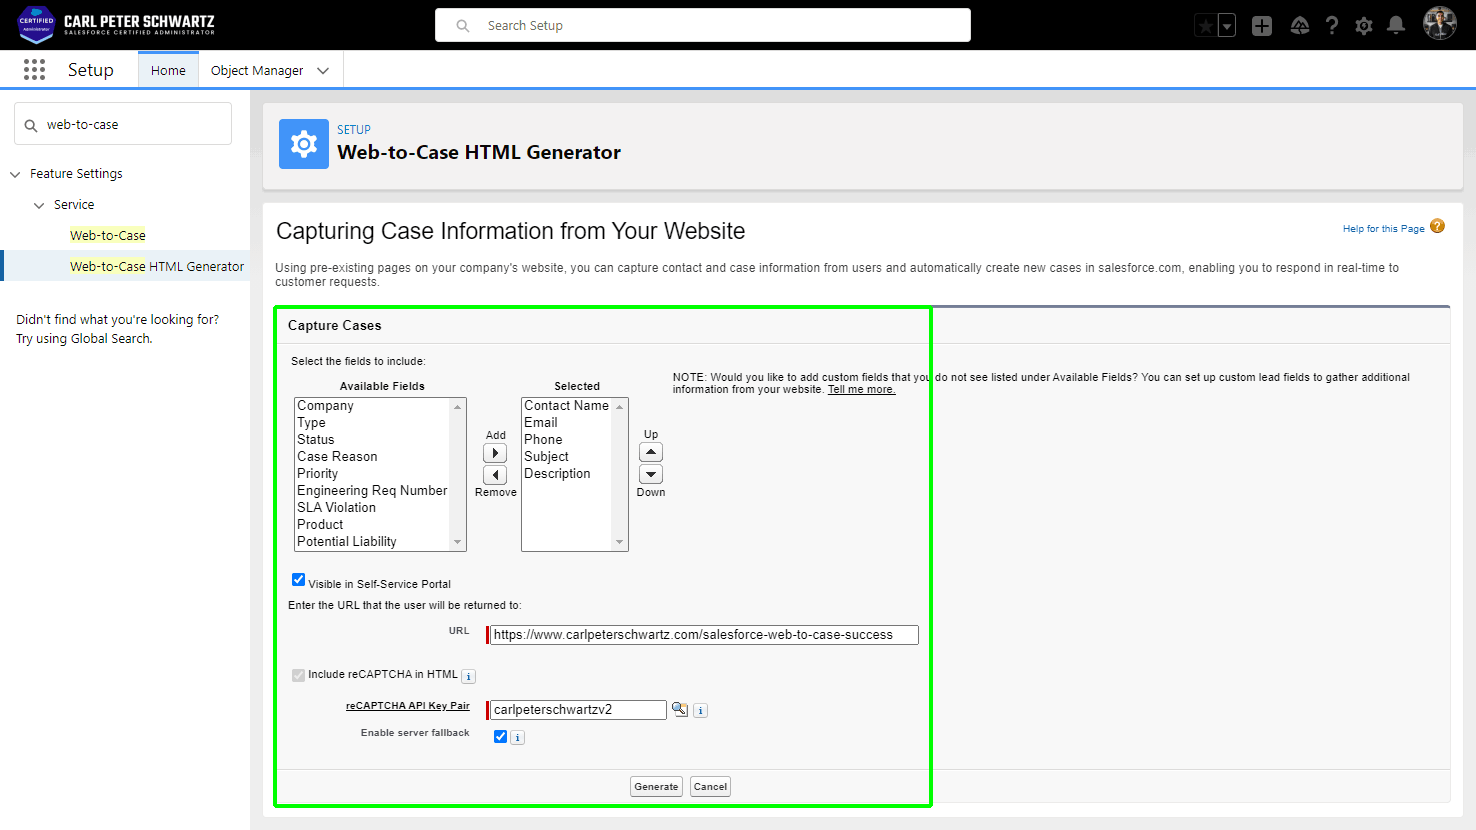Open the Help question mark icon
Image resolution: width=1476 pixels, height=830 pixels.
coord(1332,26)
